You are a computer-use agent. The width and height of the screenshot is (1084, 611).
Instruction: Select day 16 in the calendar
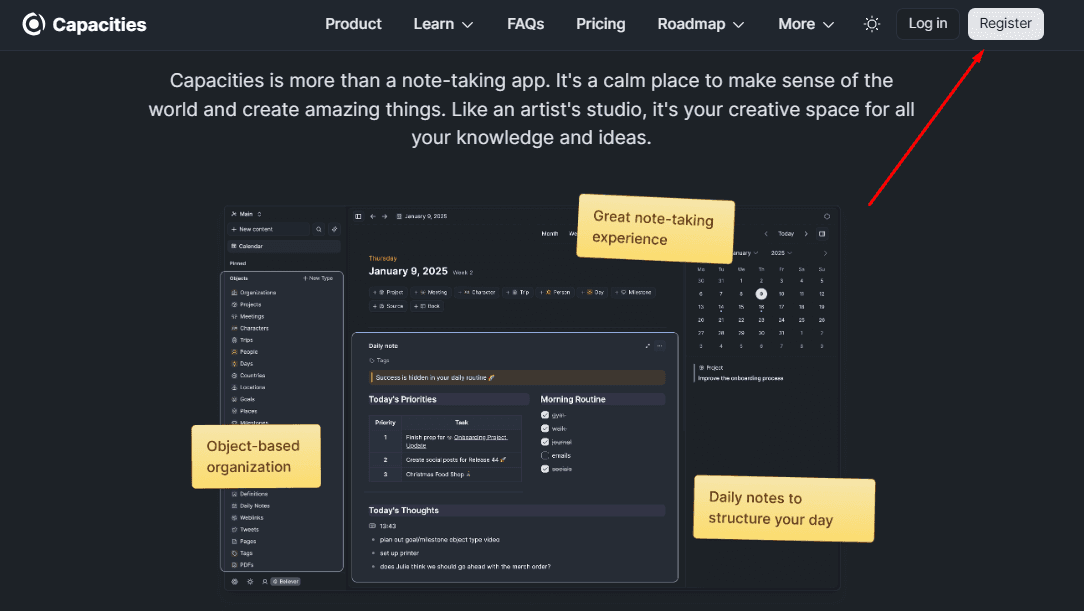click(x=761, y=307)
